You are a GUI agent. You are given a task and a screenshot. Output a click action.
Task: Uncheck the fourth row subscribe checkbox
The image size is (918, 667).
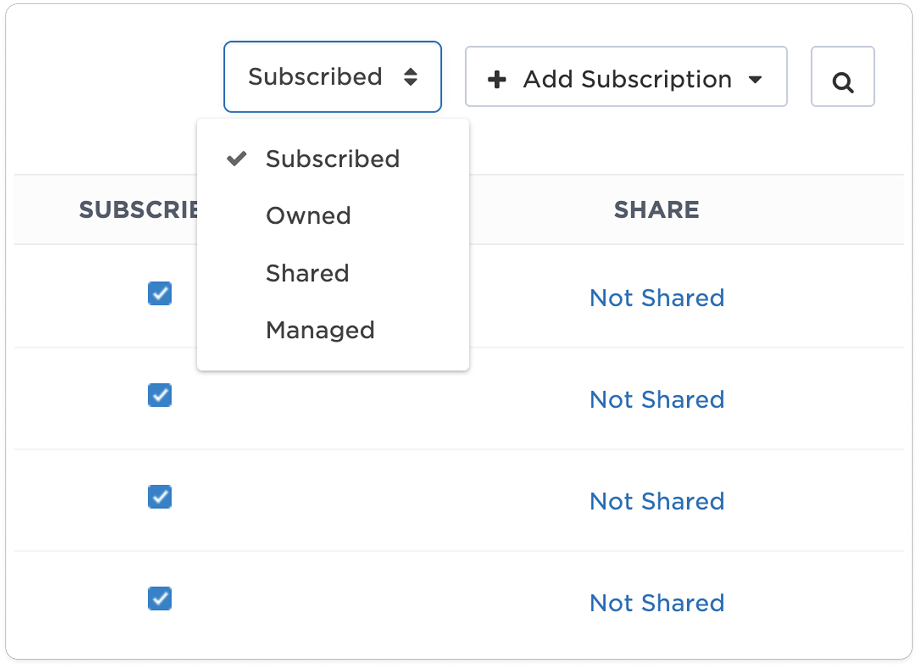160,599
